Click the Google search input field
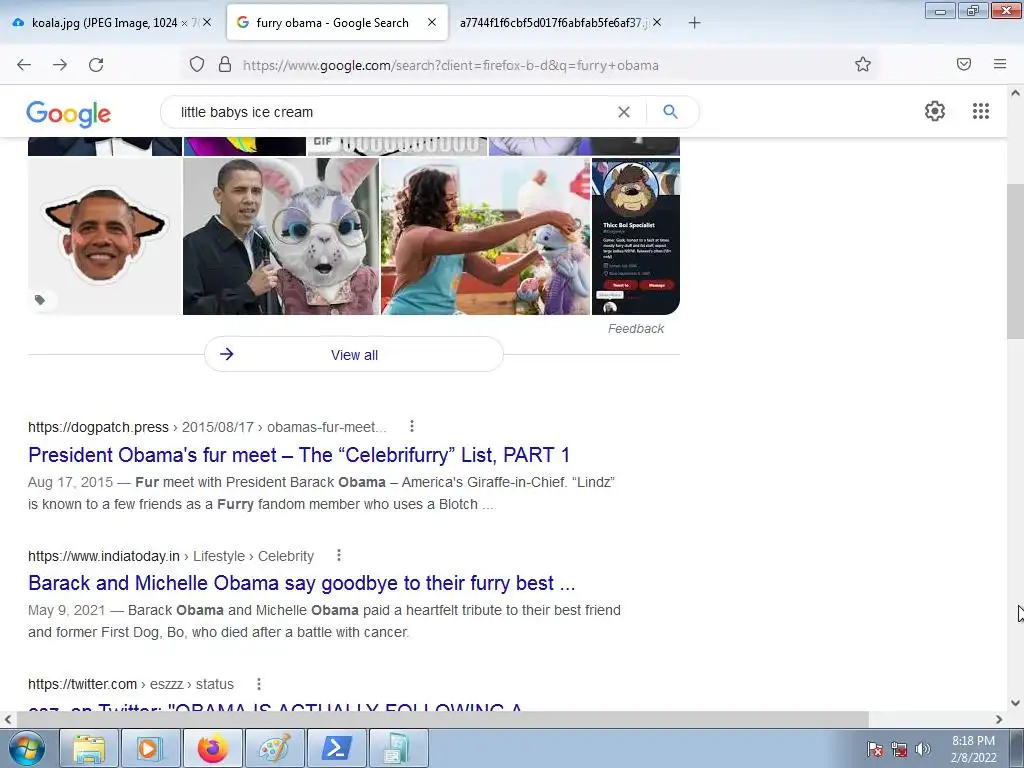 392,112
